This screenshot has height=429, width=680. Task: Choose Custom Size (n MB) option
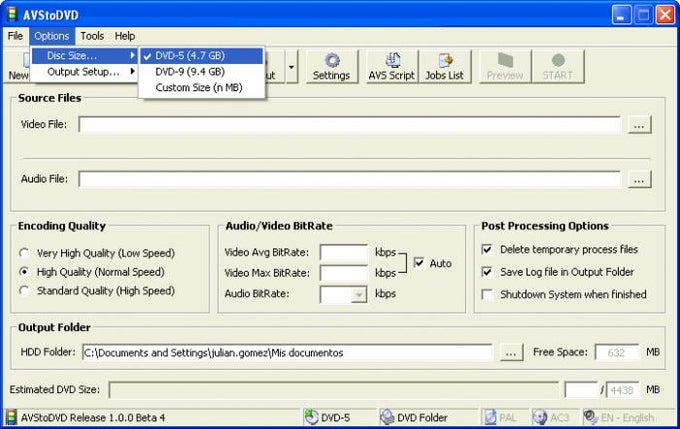(x=202, y=88)
